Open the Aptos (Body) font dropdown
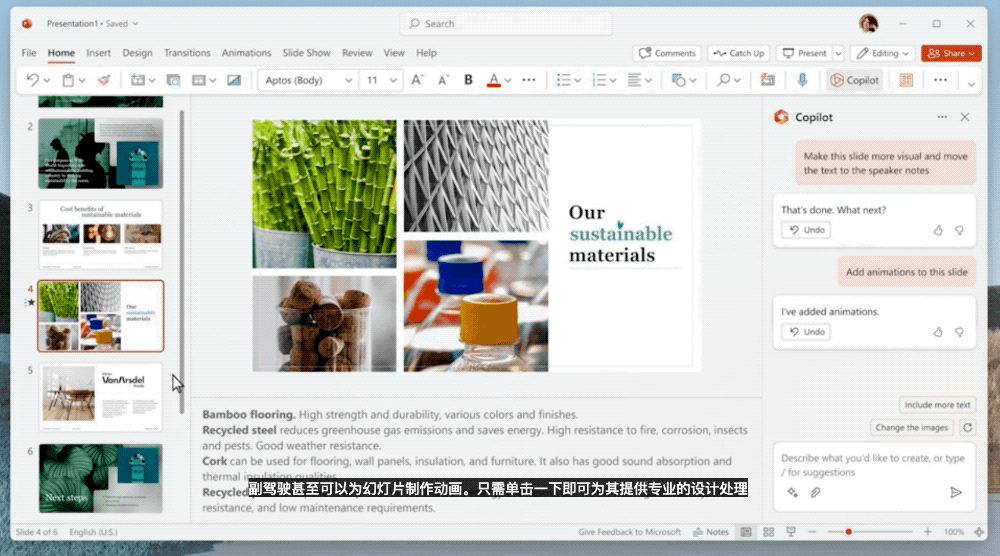The width and height of the screenshot is (1000, 556). [x=307, y=80]
